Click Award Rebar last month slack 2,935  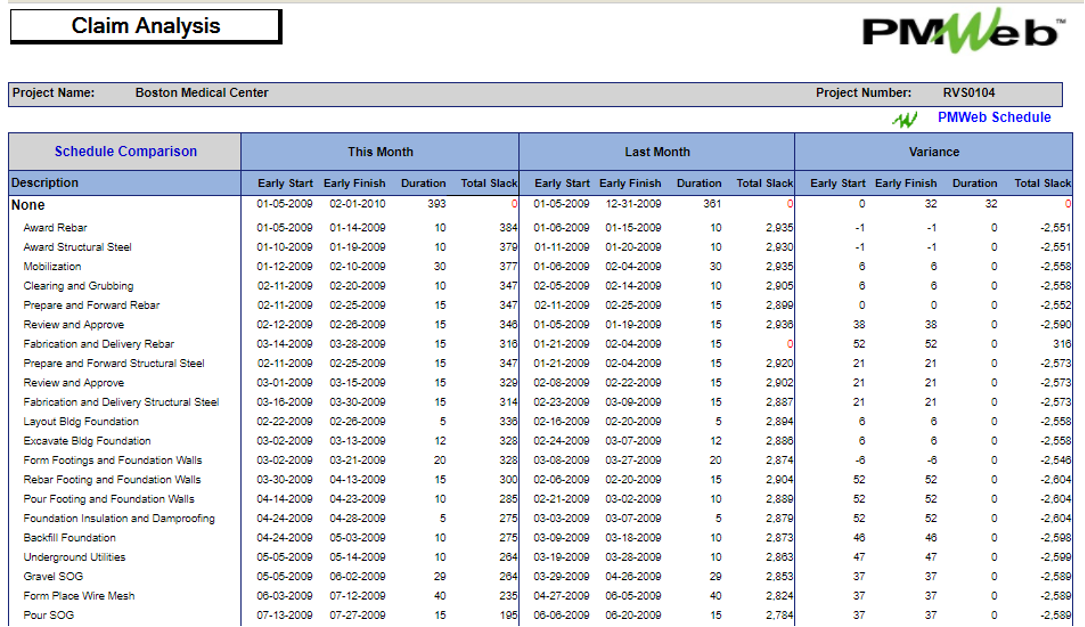click(779, 228)
